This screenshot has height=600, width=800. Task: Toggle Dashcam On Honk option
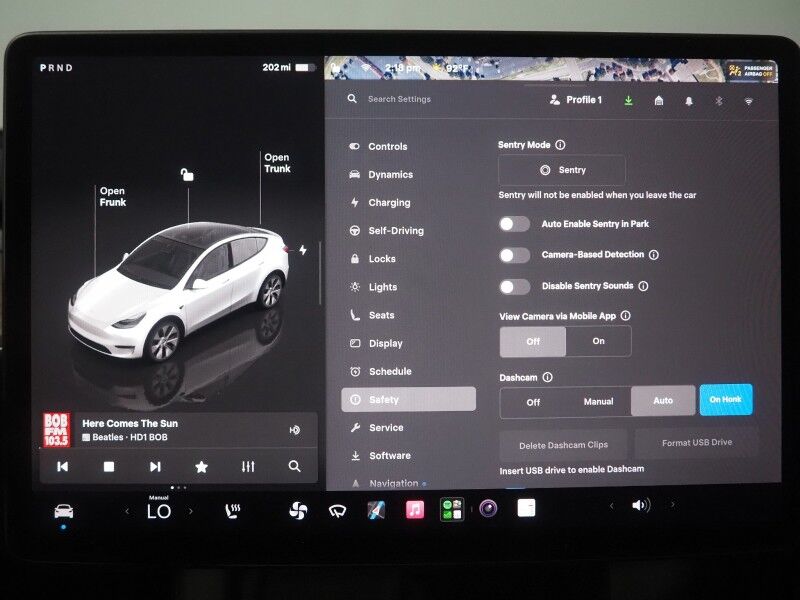pos(726,399)
